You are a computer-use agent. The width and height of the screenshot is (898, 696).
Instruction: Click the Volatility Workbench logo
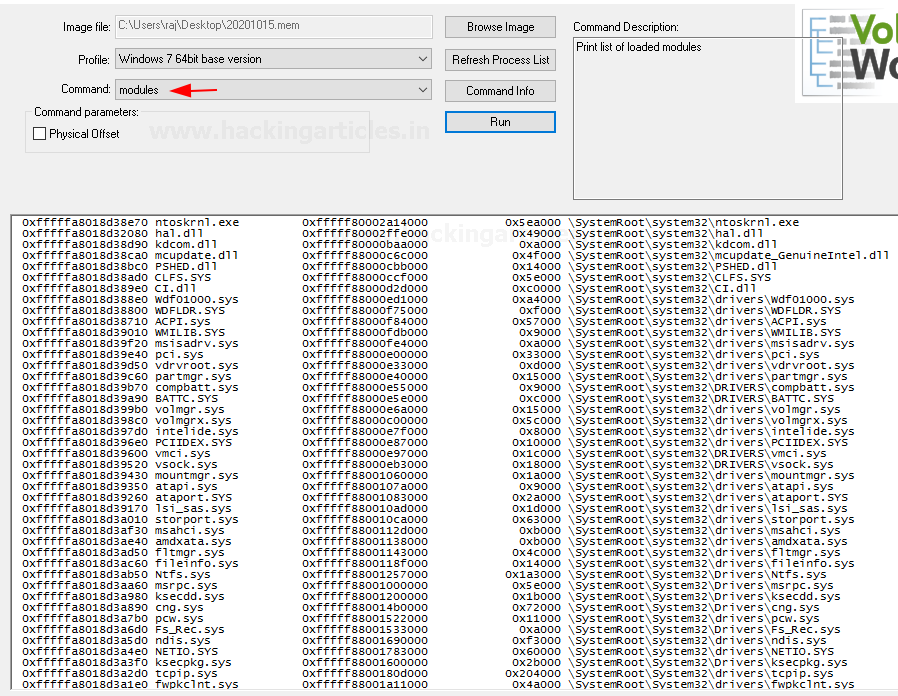[x=848, y=55]
